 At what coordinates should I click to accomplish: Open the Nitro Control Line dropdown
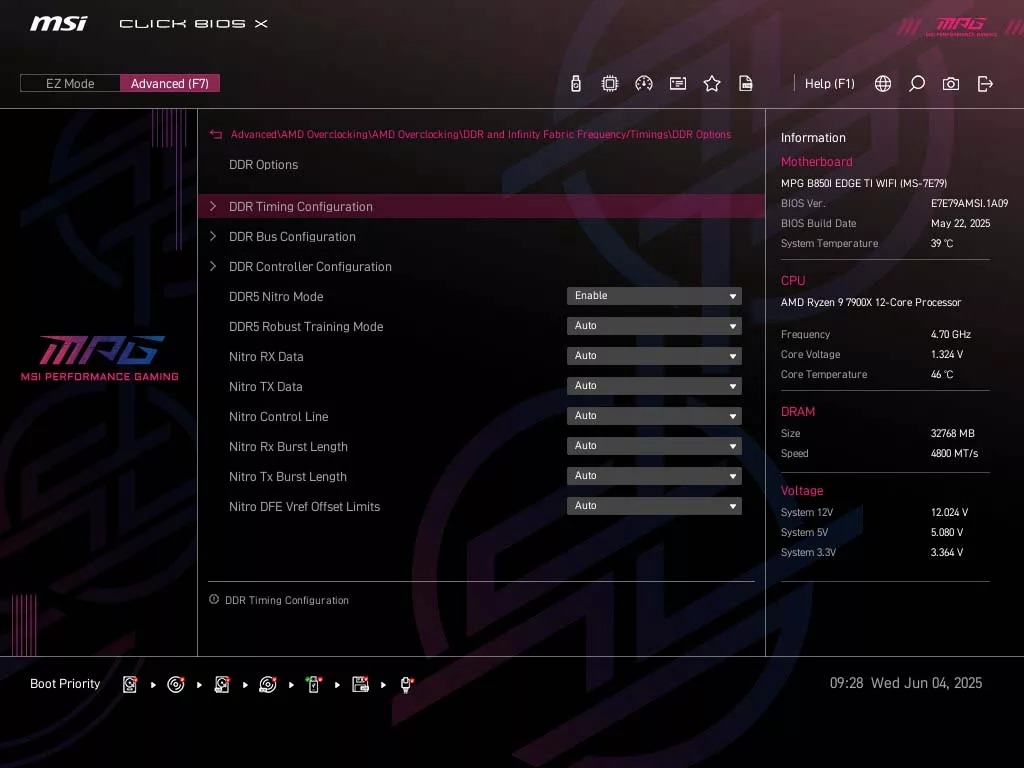click(654, 416)
